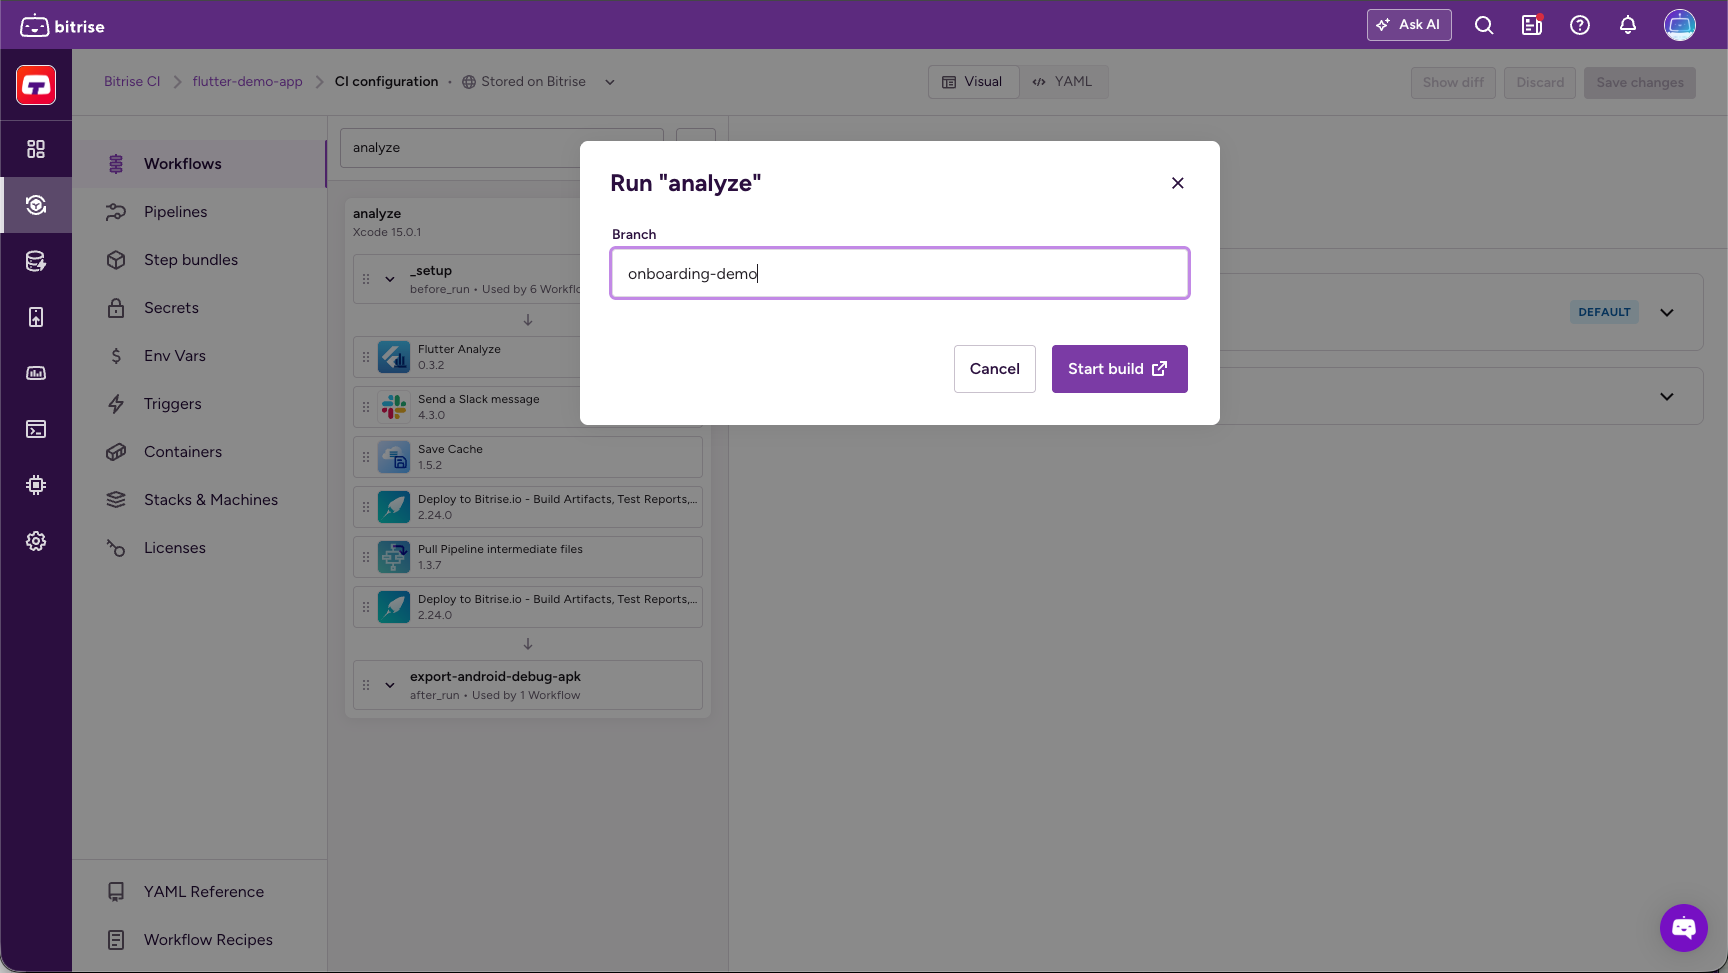This screenshot has height=973, width=1728.
Task: Open Stacks & Machines menu item
Action: click(x=200, y=500)
